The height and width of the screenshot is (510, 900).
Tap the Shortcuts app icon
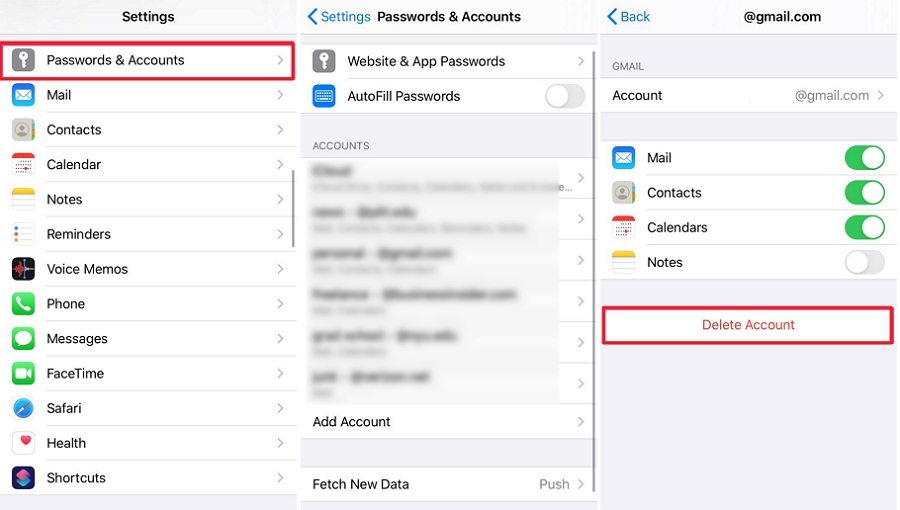[24, 478]
